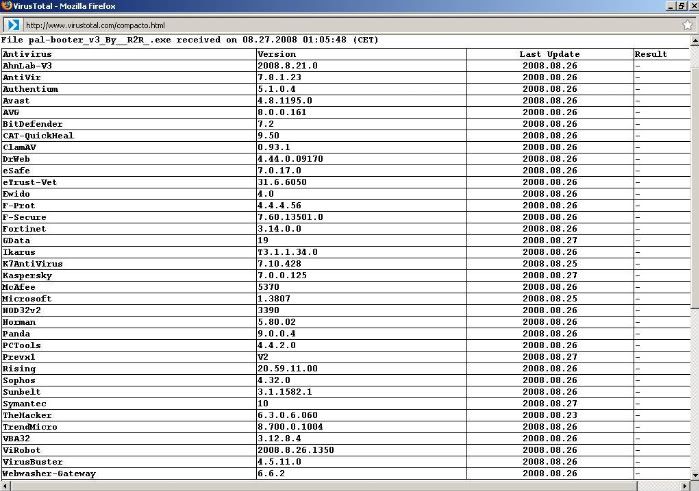
Task: Select the Norman row name
Action: coord(19,322)
